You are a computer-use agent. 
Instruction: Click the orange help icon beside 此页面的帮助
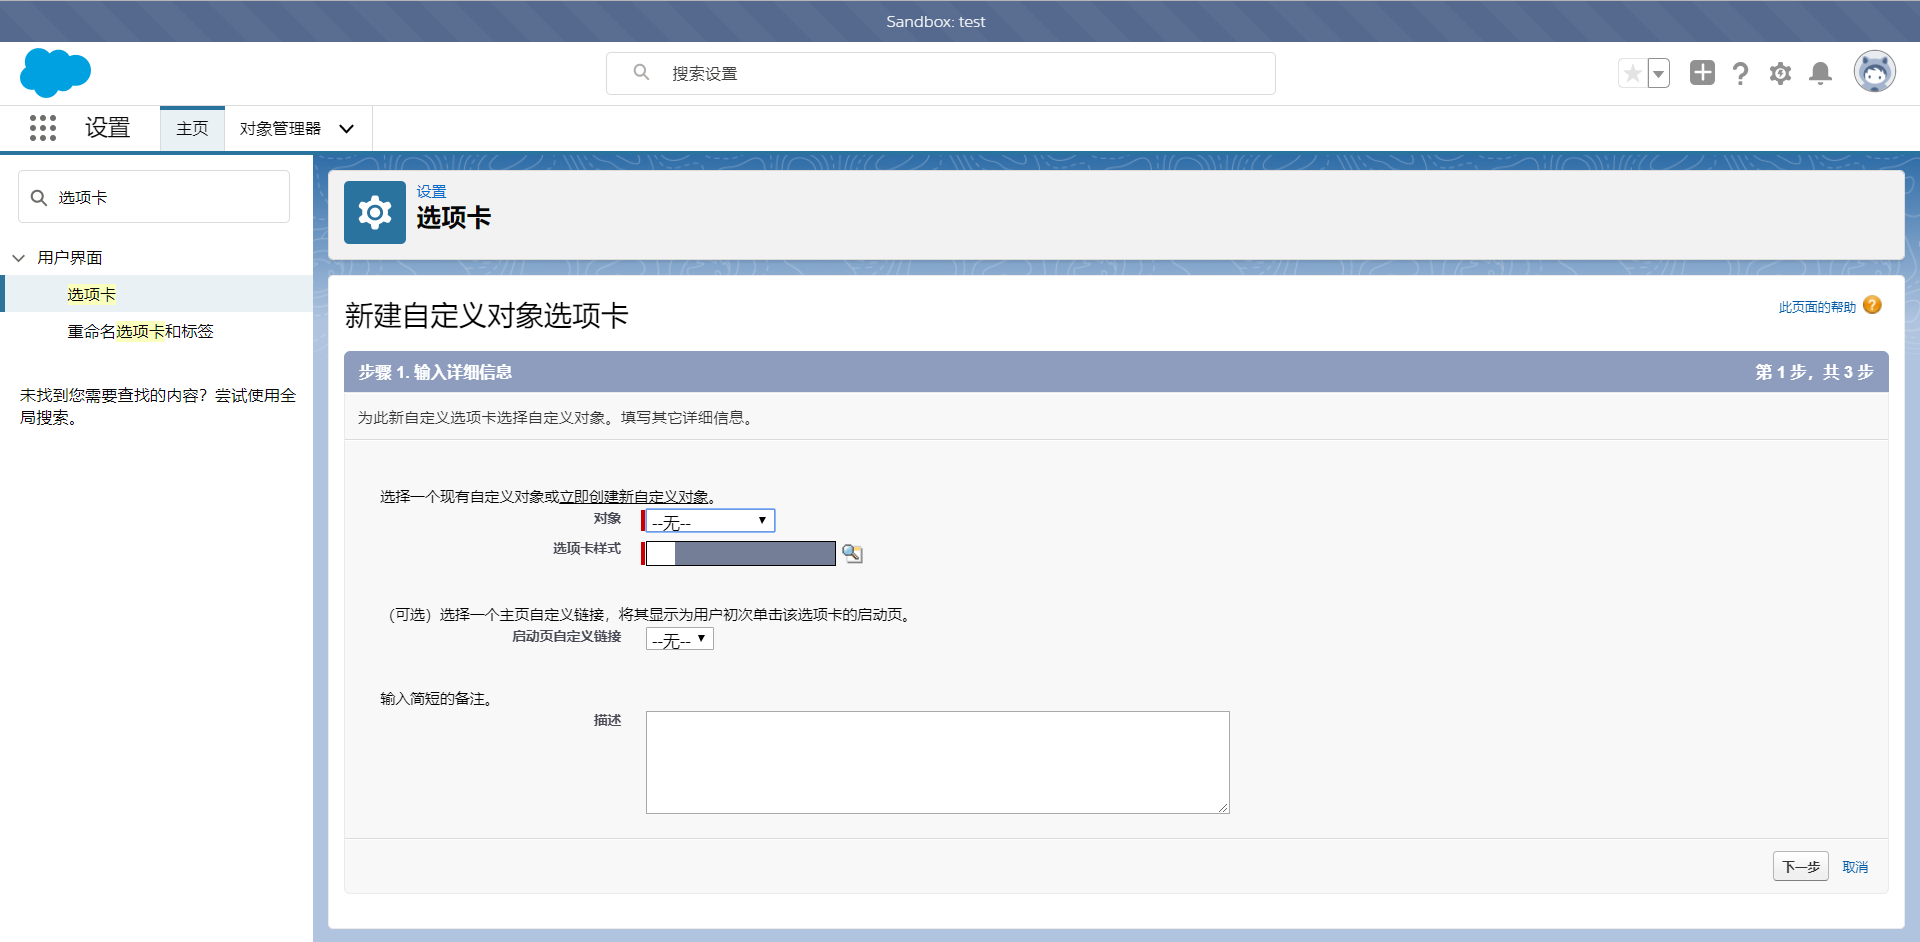pyautogui.click(x=1873, y=305)
